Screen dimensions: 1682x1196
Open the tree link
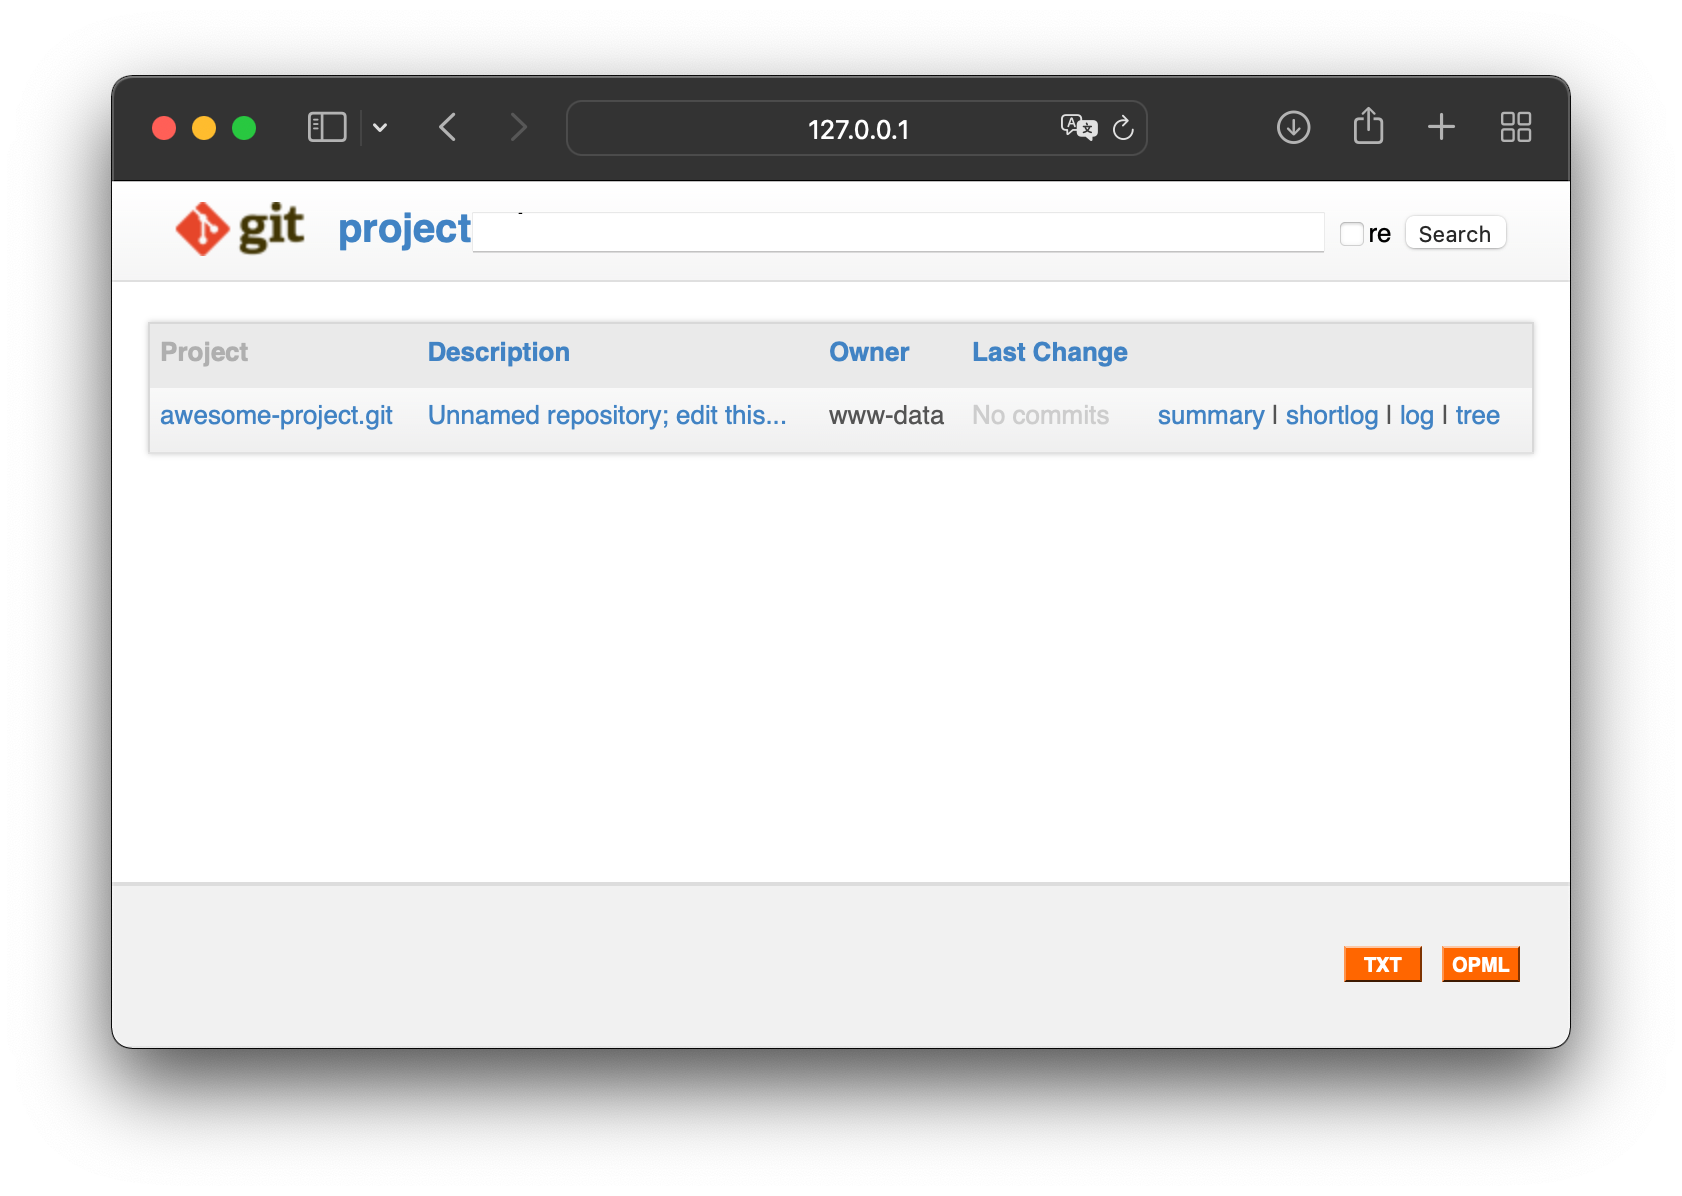coord(1478,415)
